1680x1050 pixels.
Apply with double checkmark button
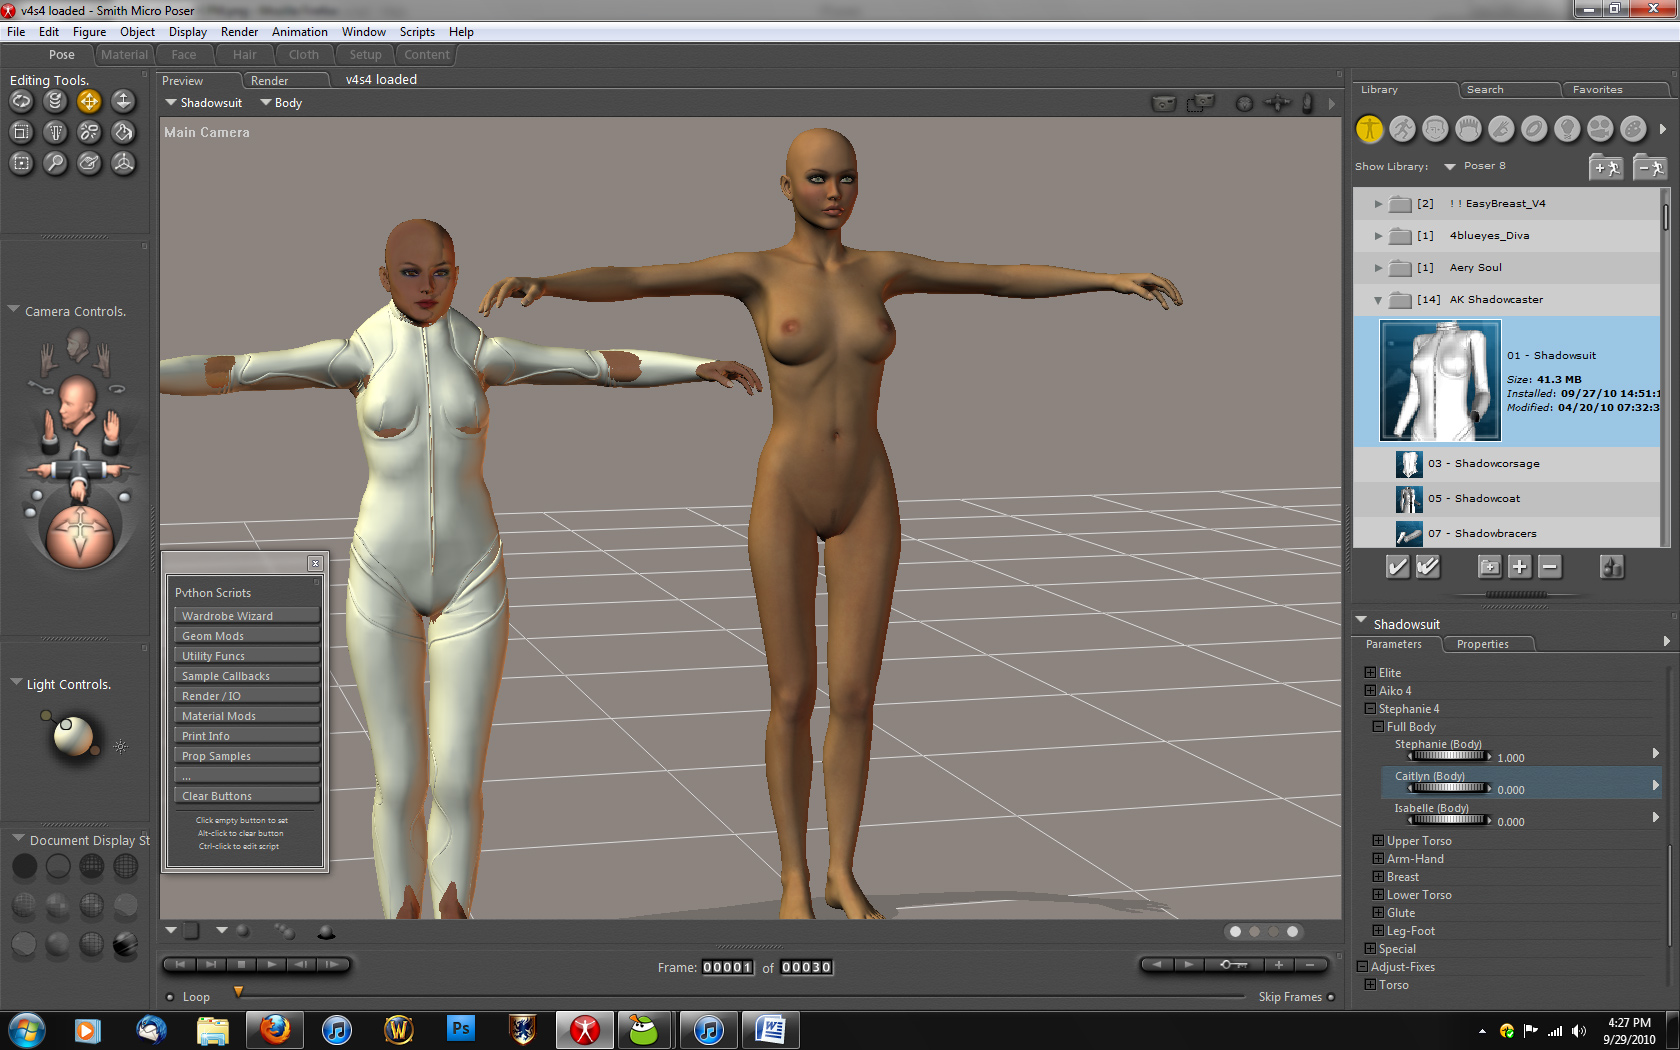tap(1428, 567)
